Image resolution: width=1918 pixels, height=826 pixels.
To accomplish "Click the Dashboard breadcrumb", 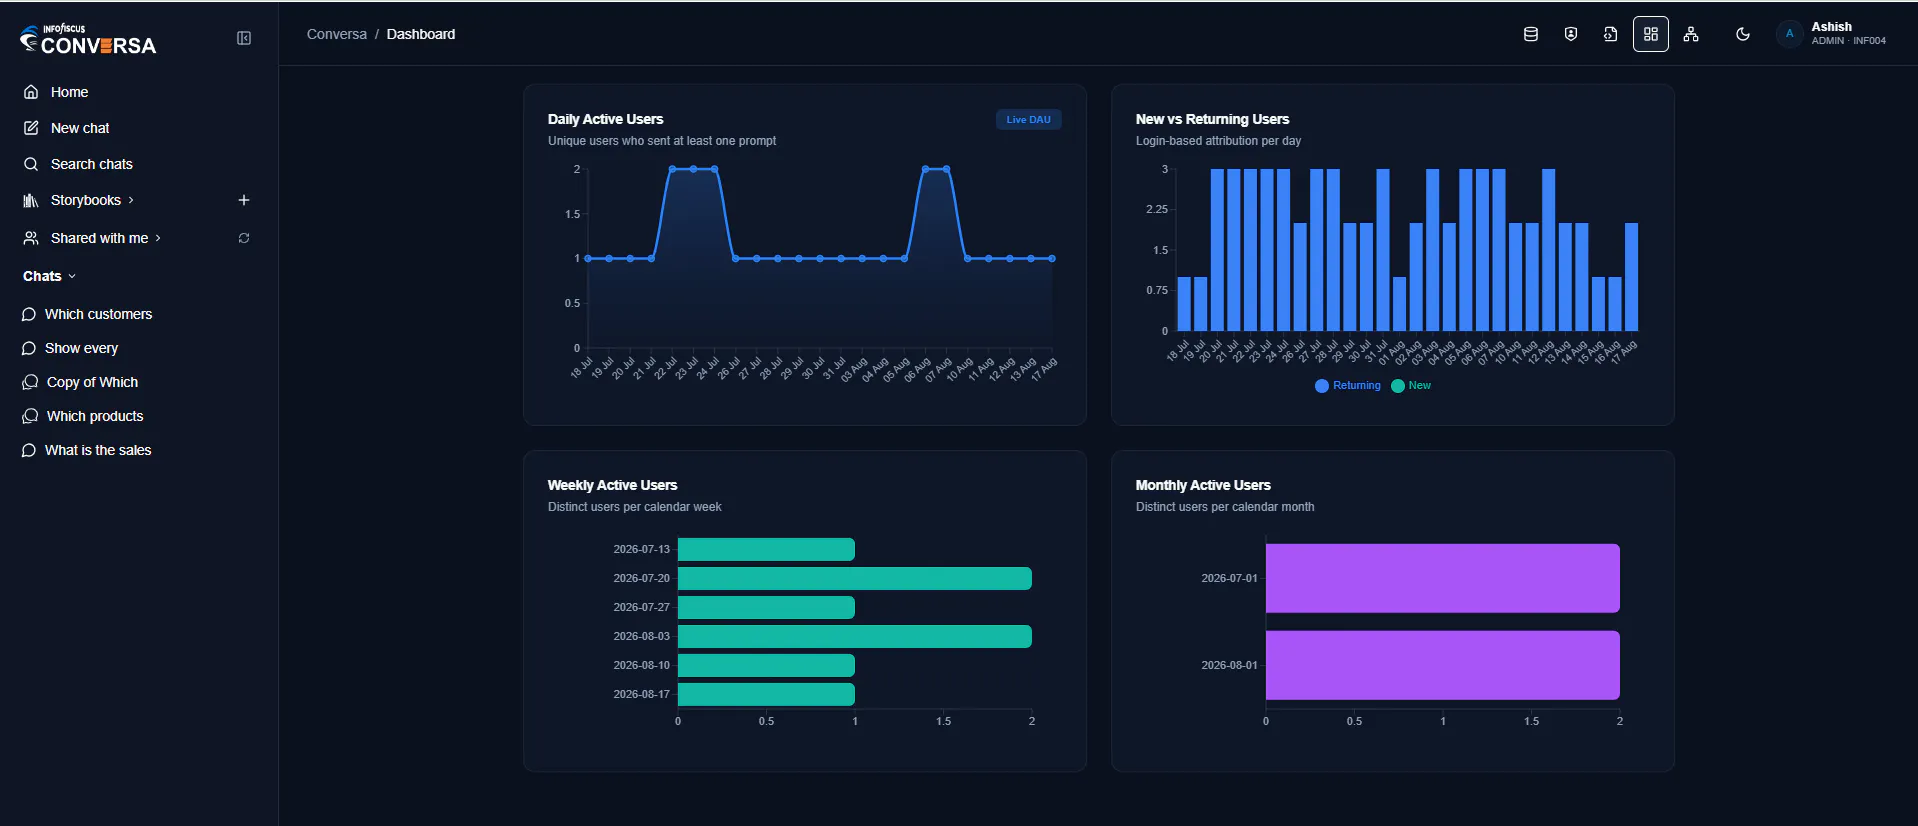I will coord(421,34).
